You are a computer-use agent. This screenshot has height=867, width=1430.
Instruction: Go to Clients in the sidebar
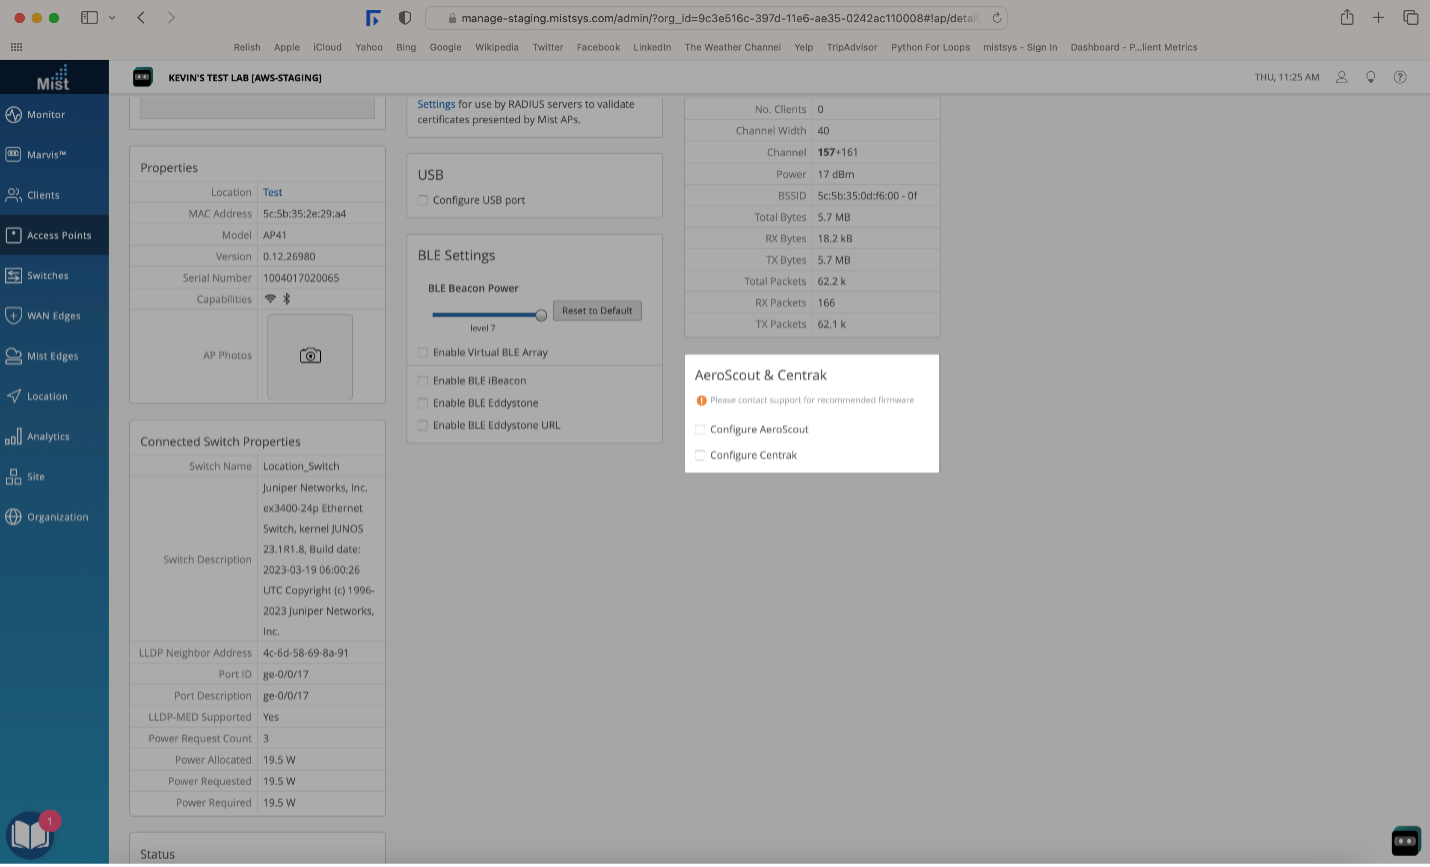(x=43, y=195)
